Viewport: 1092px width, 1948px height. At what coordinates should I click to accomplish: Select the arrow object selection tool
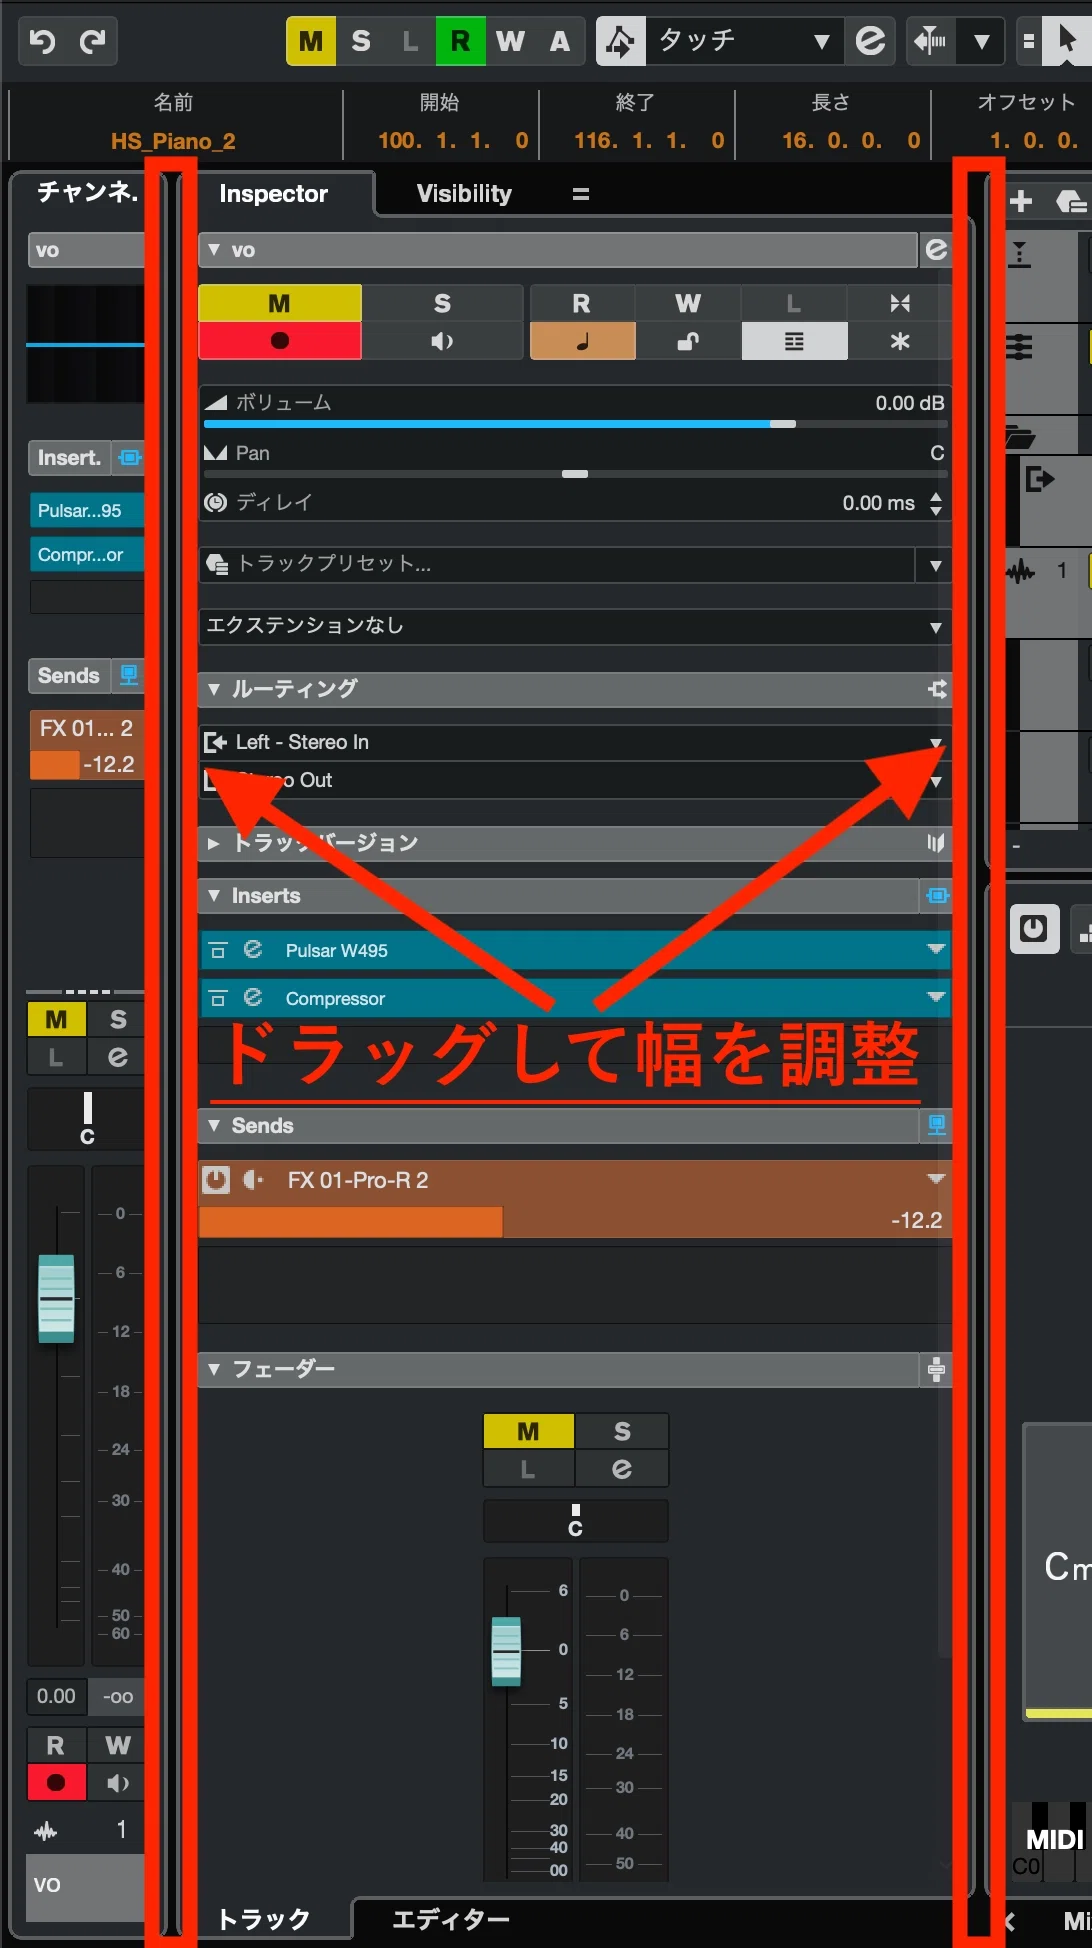click(x=1067, y=41)
